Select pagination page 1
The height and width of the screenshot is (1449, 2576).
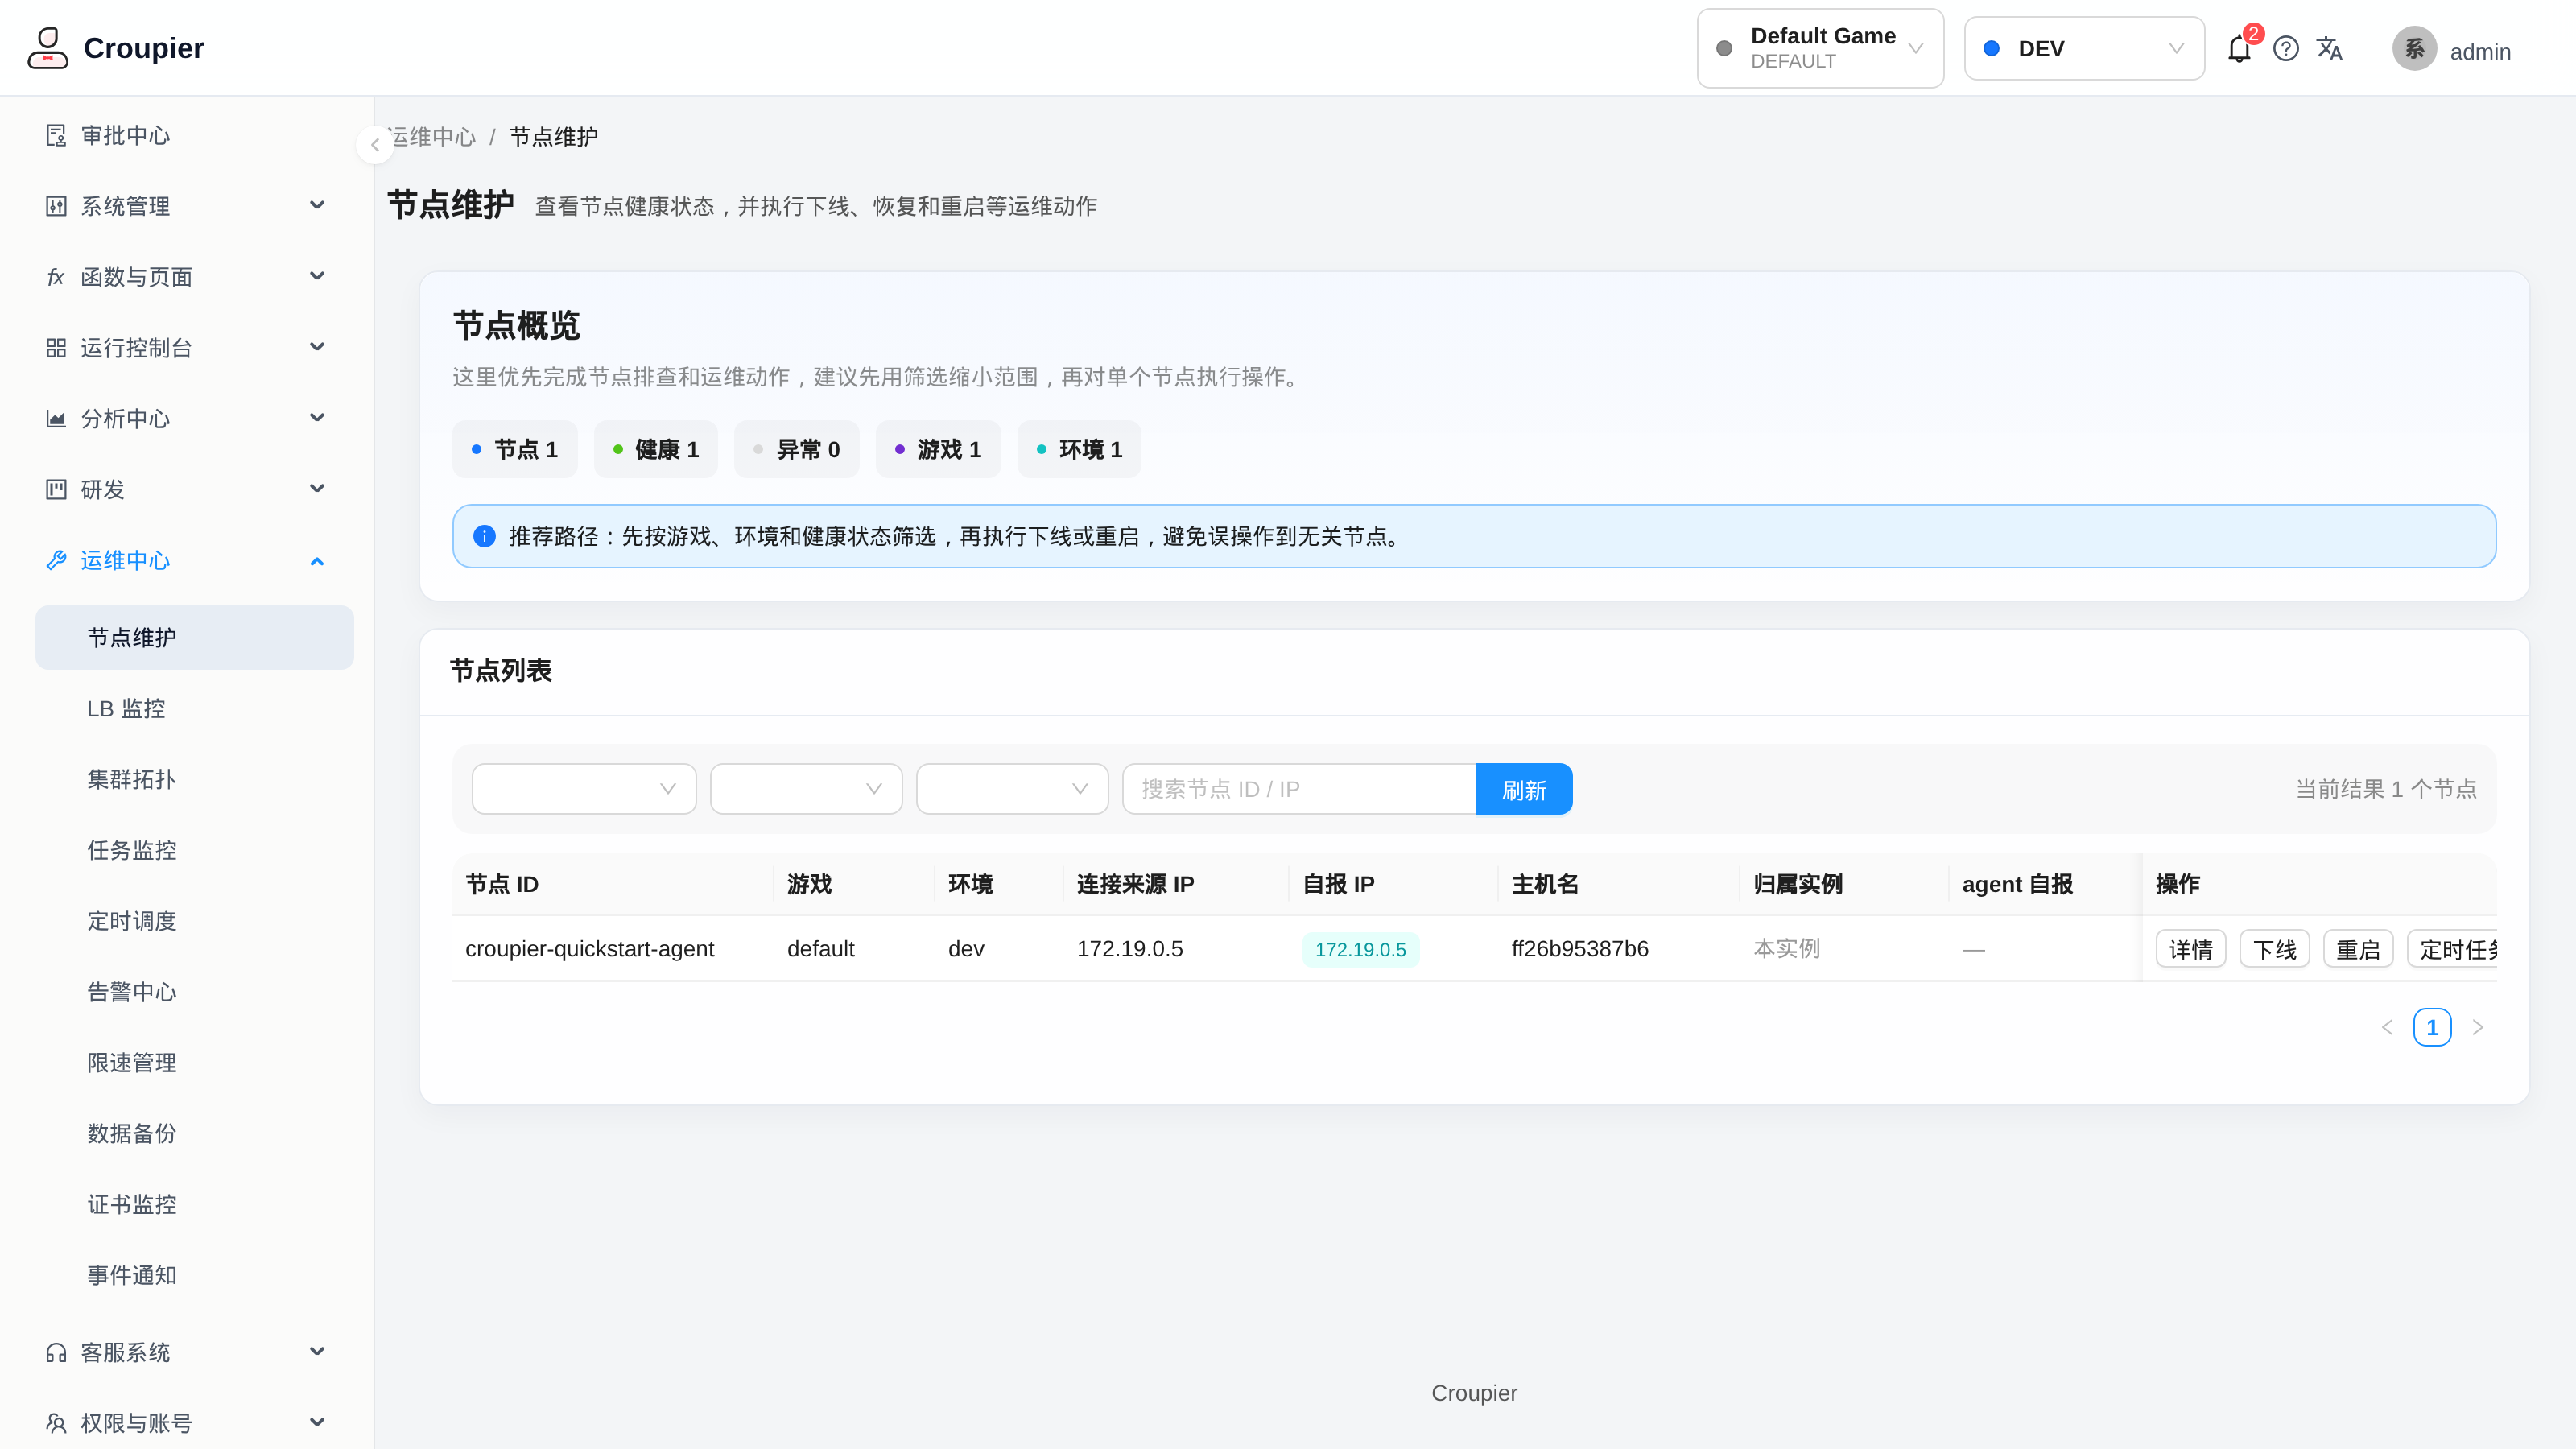[x=2432, y=1027]
